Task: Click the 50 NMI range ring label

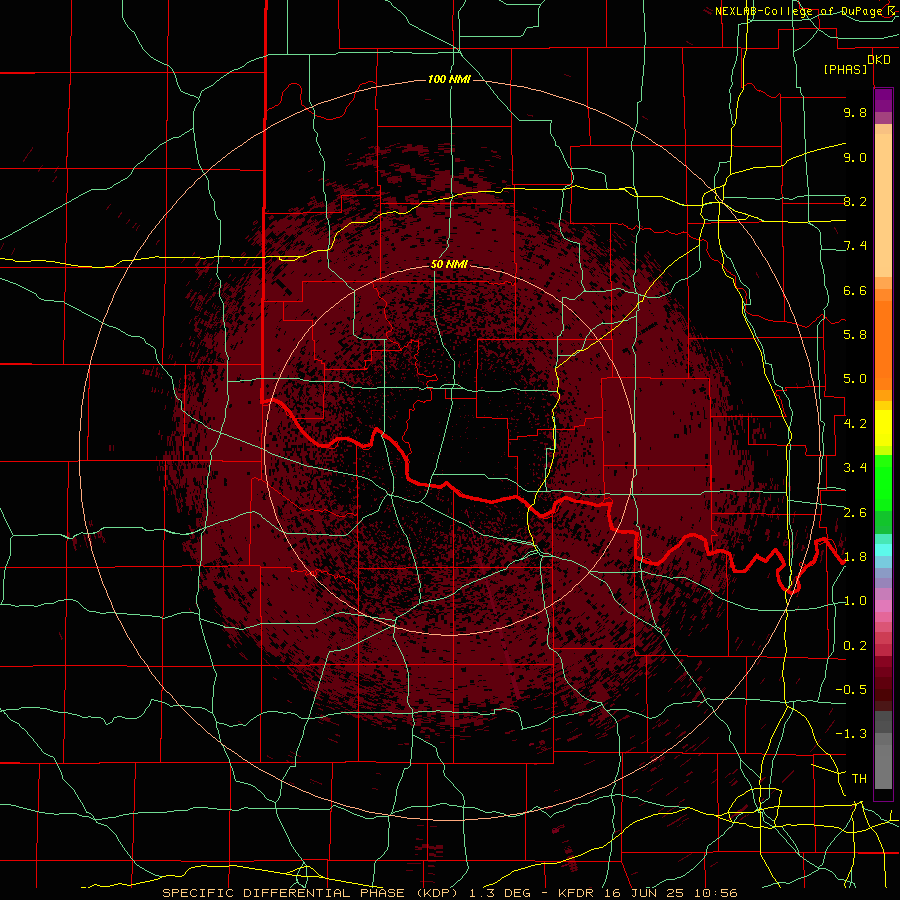Action: tap(449, 264)
